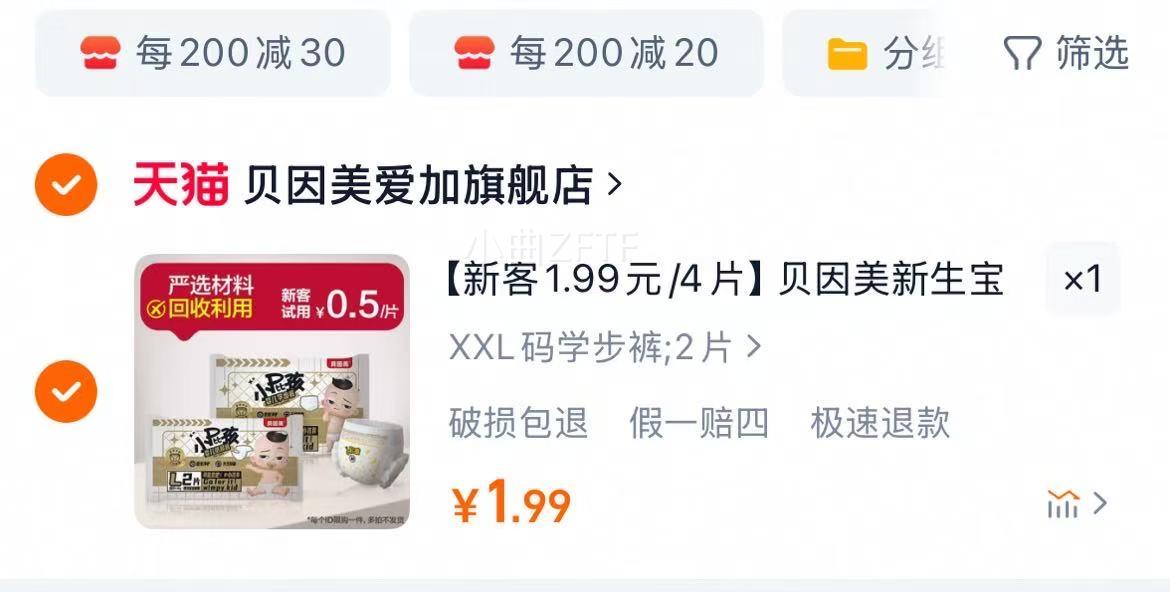Uncheck the diaper product item checkbox
This screenshot has height=592, width=1170.
pyautogui.click(x=66, y=391)
